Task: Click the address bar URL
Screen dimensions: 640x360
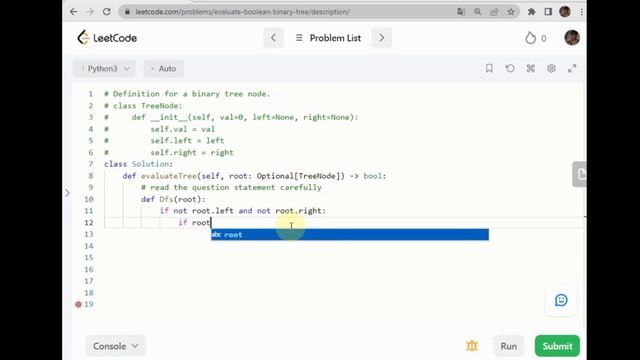Action: 242,12
